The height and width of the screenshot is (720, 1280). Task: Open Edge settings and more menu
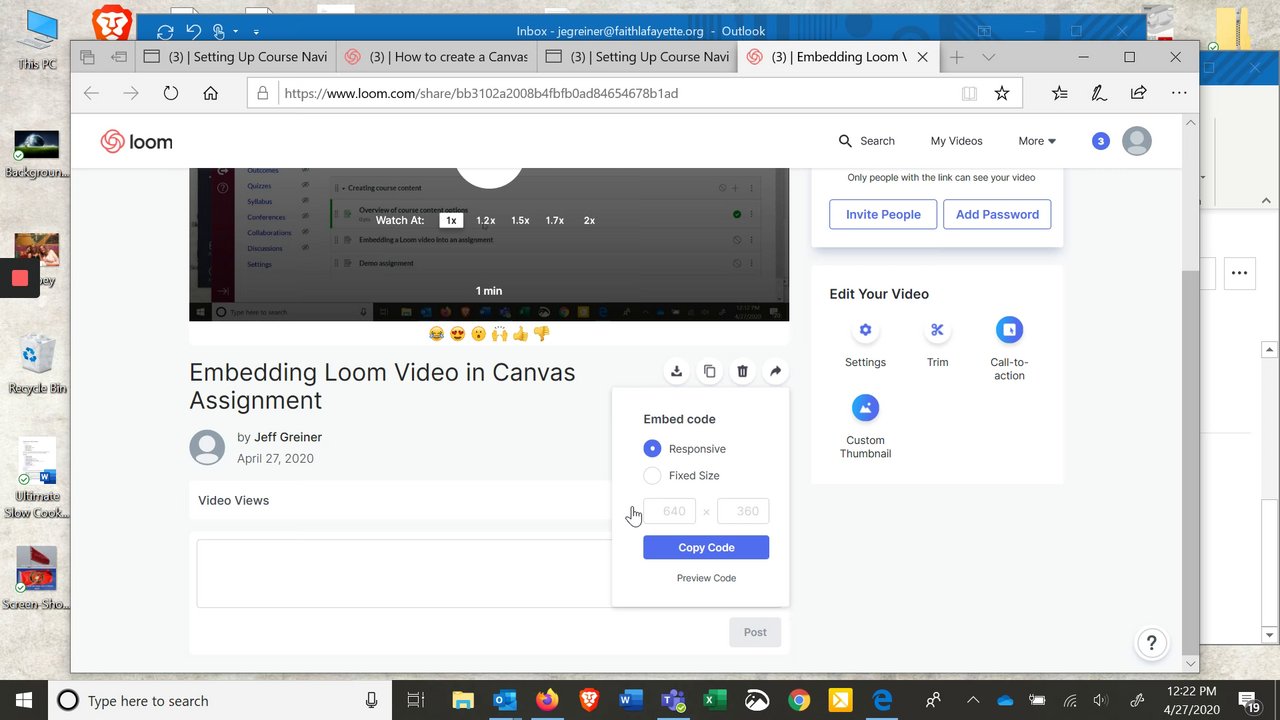click(1179, 93)
